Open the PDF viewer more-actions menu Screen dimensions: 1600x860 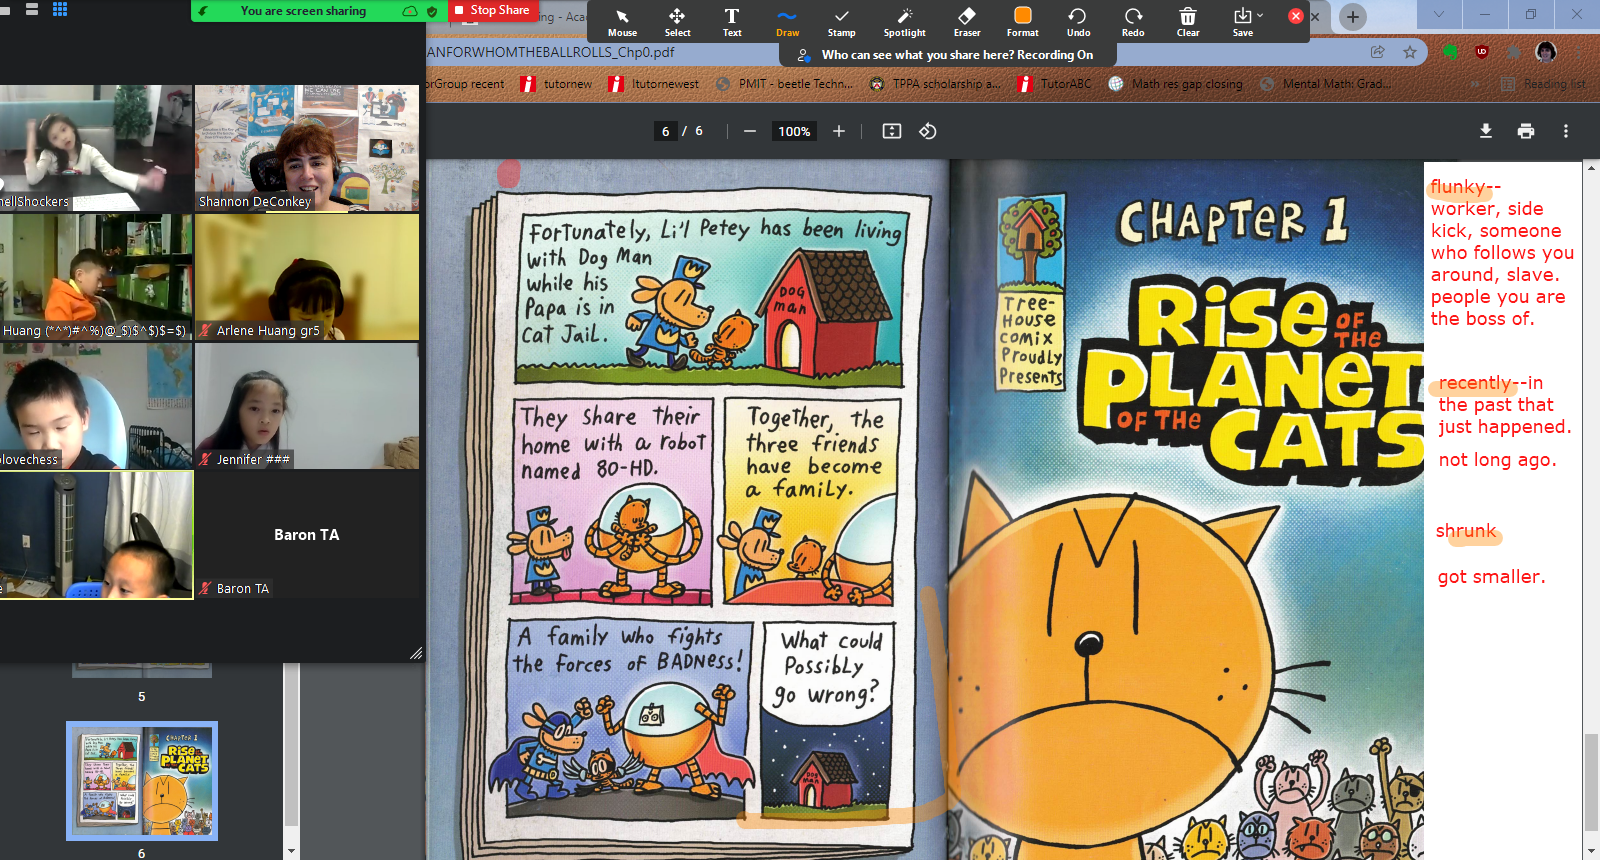pyautogui.click(x=1566, y=131)
